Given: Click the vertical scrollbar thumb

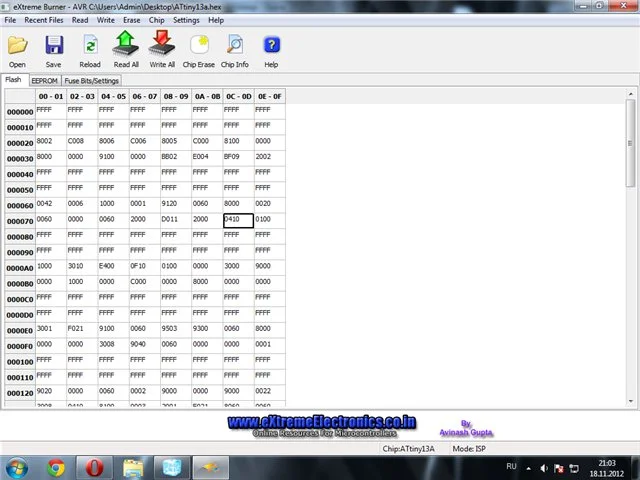Looking at the screenshot, I should tap(631, 143).
